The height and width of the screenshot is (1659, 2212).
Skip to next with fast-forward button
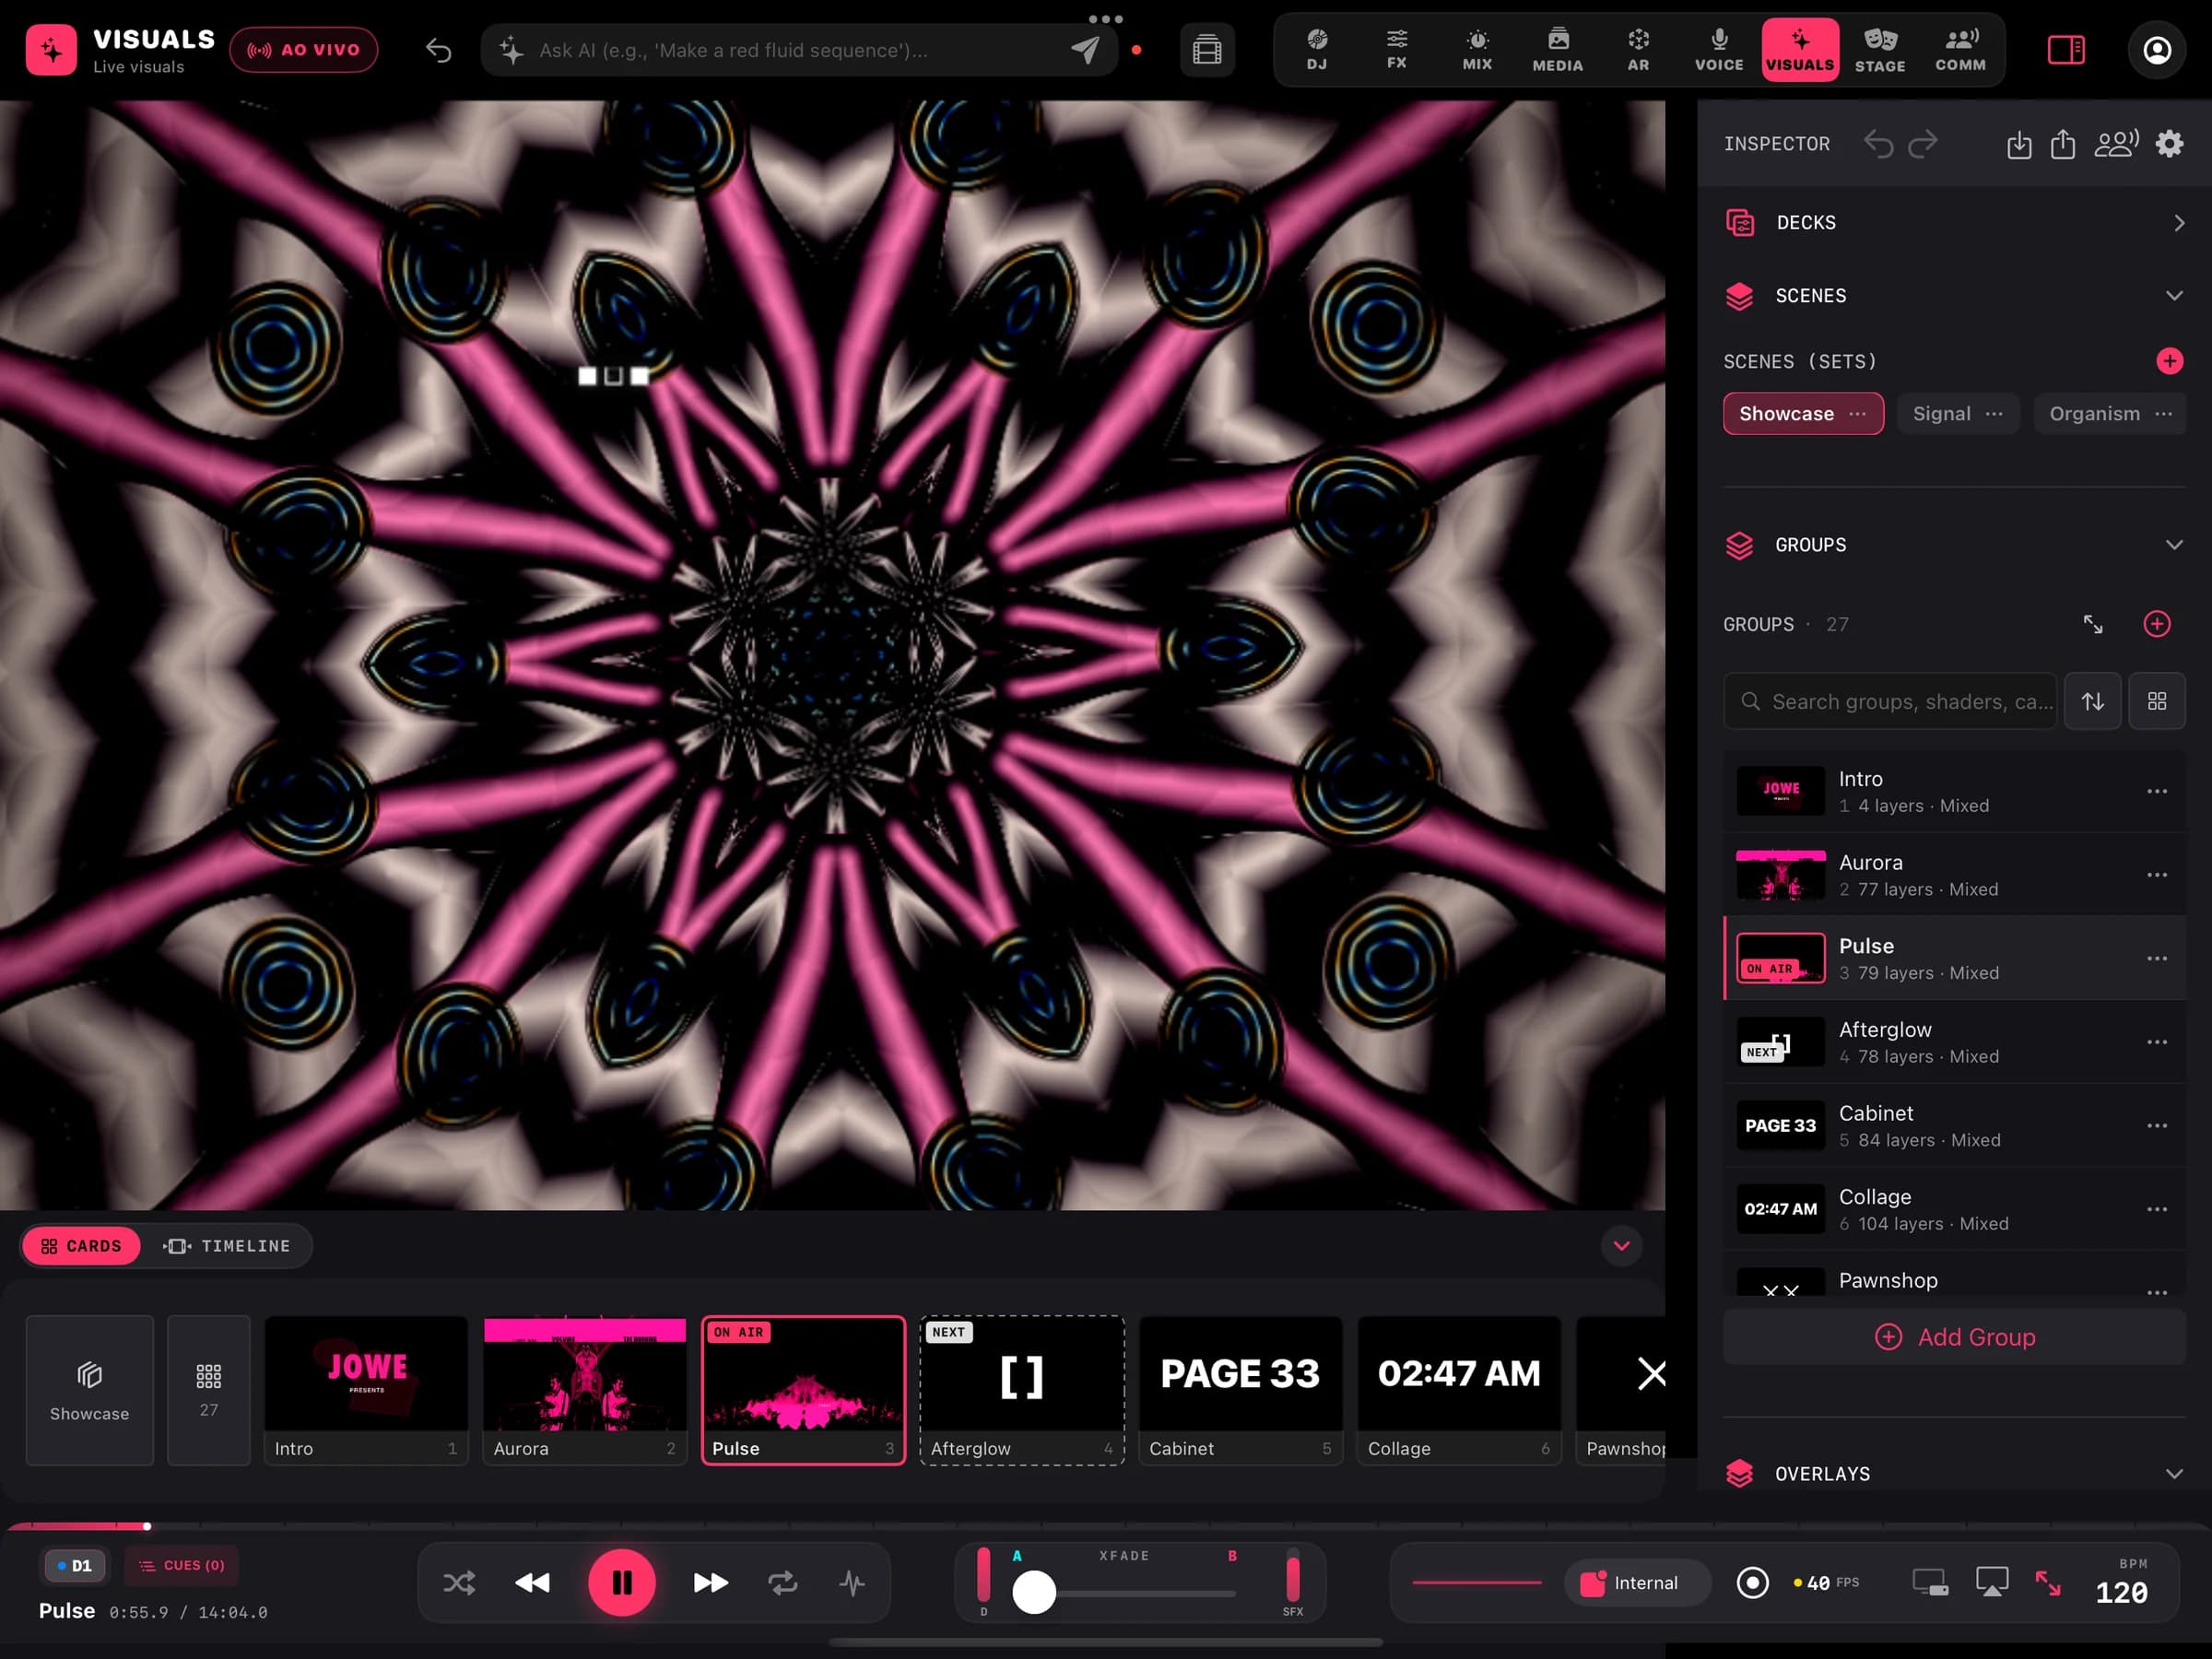pyautogui.click(x=710, y=1583)
